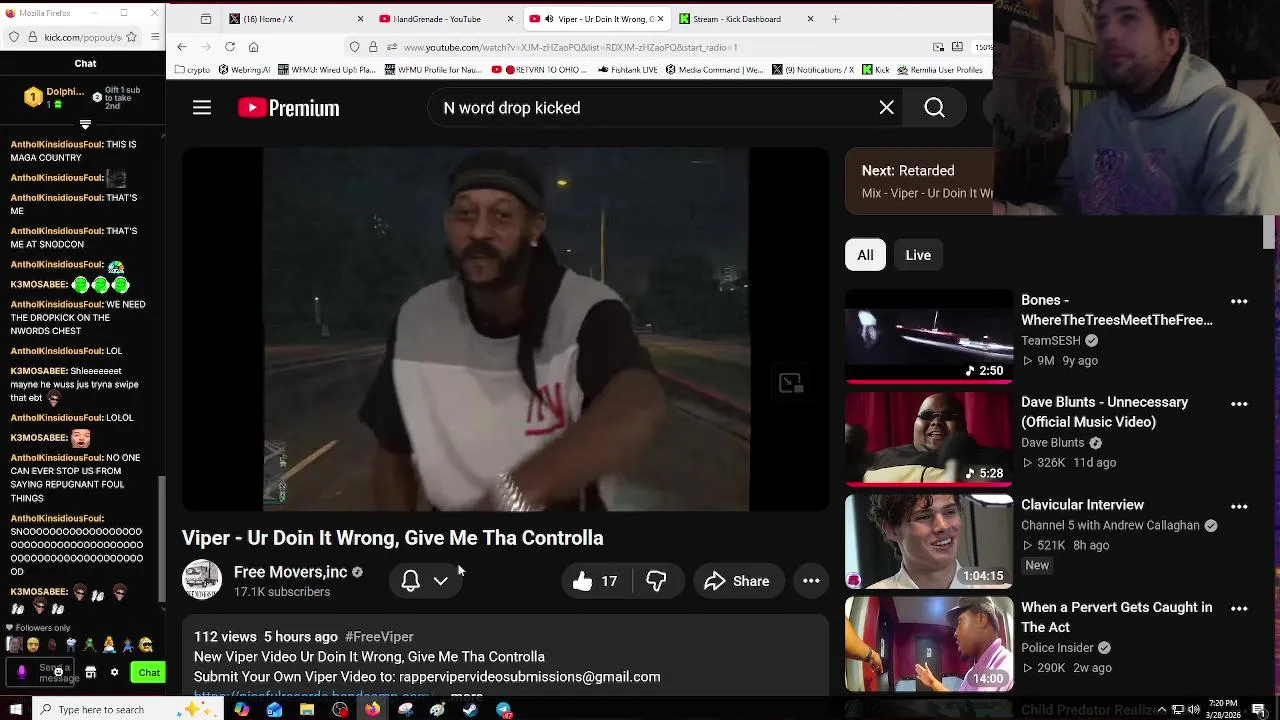1280x720 pixels.
Task: Send message with green Chat button
Action: tap(148, 673)
